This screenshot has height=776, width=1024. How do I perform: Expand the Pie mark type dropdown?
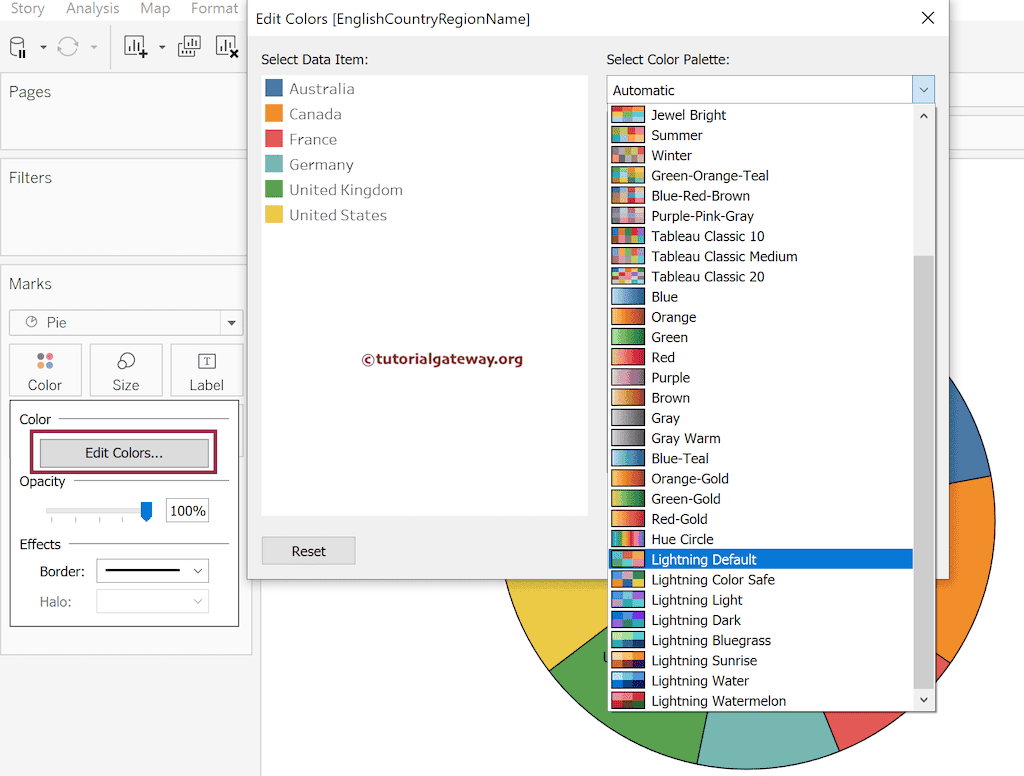[232, 323]
